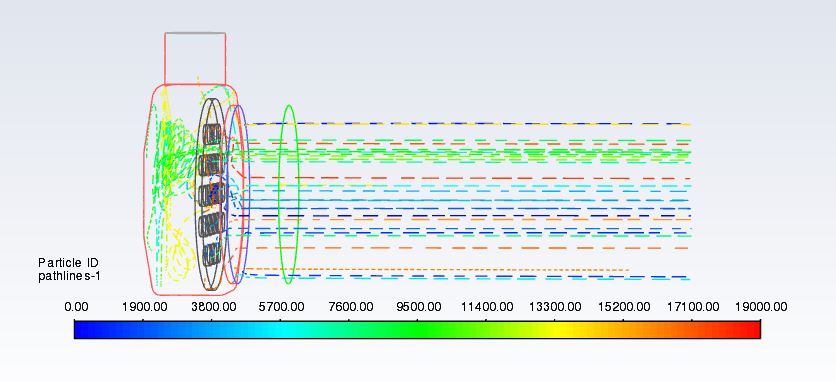Click the red dashed pathline in middle
The width and height of the screenshot is (836, 382).
(469, 178)
